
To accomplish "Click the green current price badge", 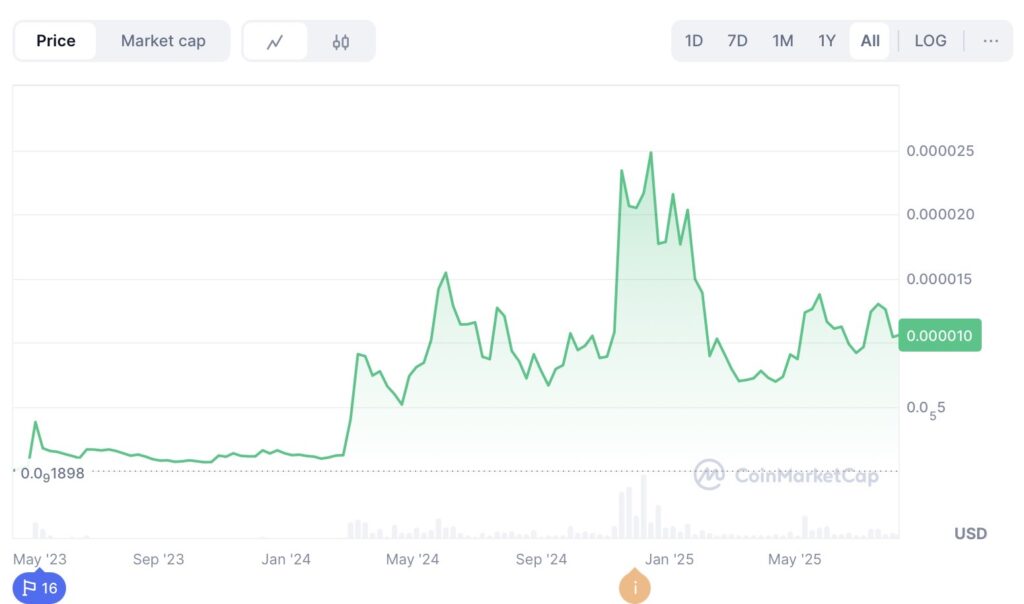I will [x=940, y=336].
